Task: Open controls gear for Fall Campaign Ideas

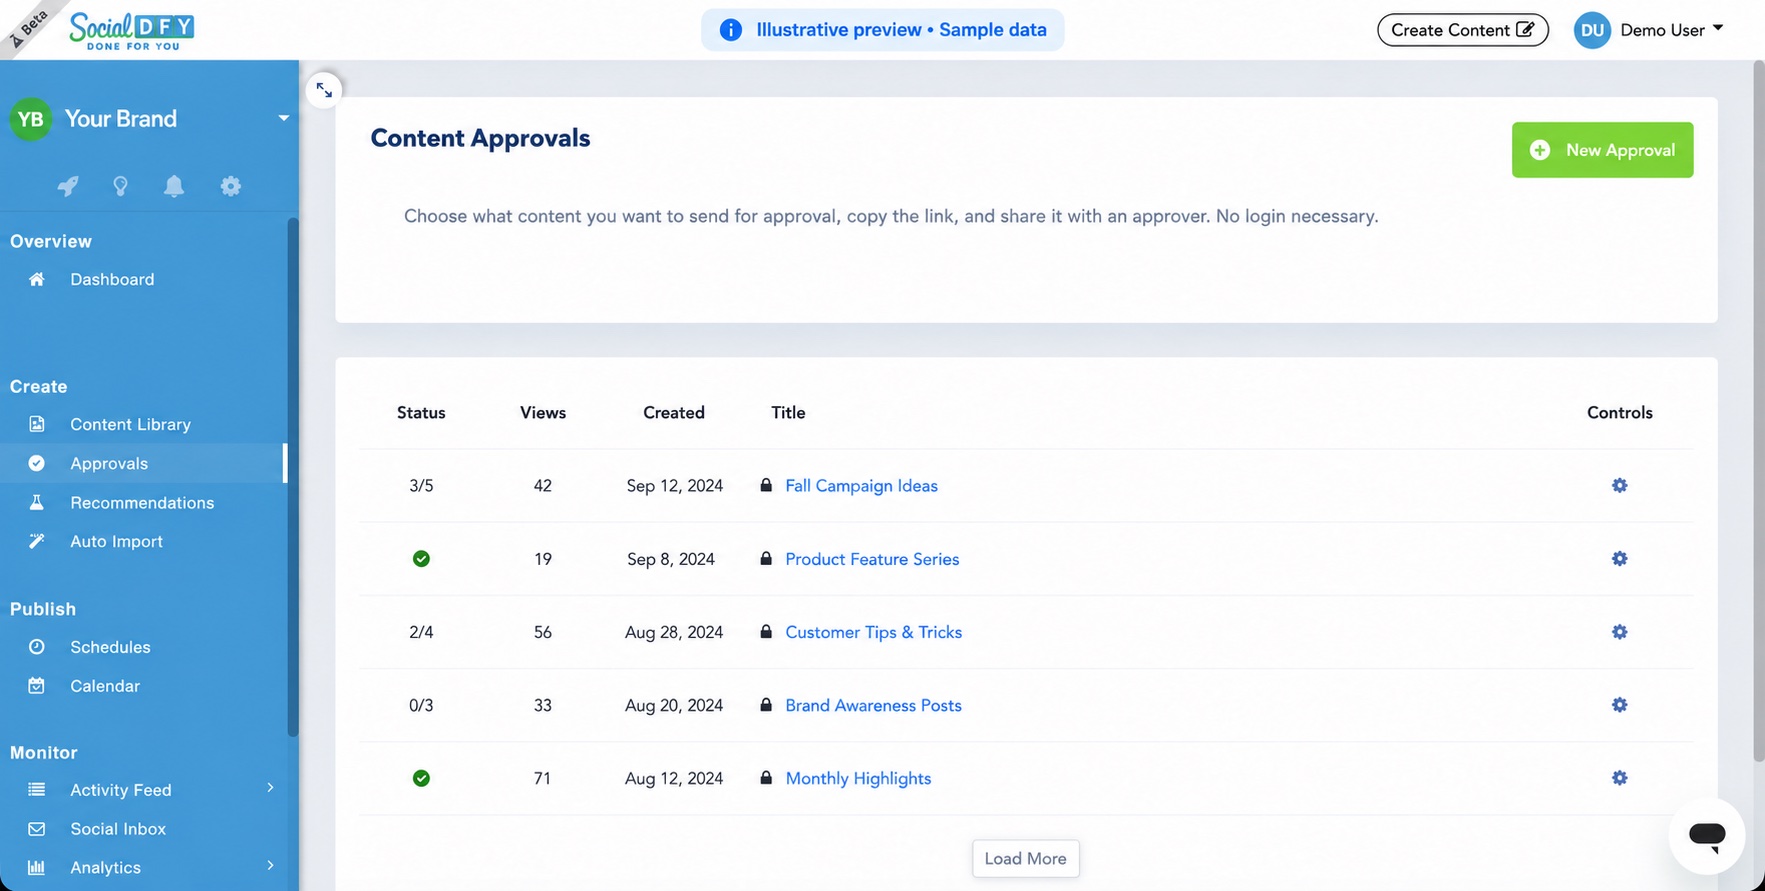Action: (x=1619, y=485)
